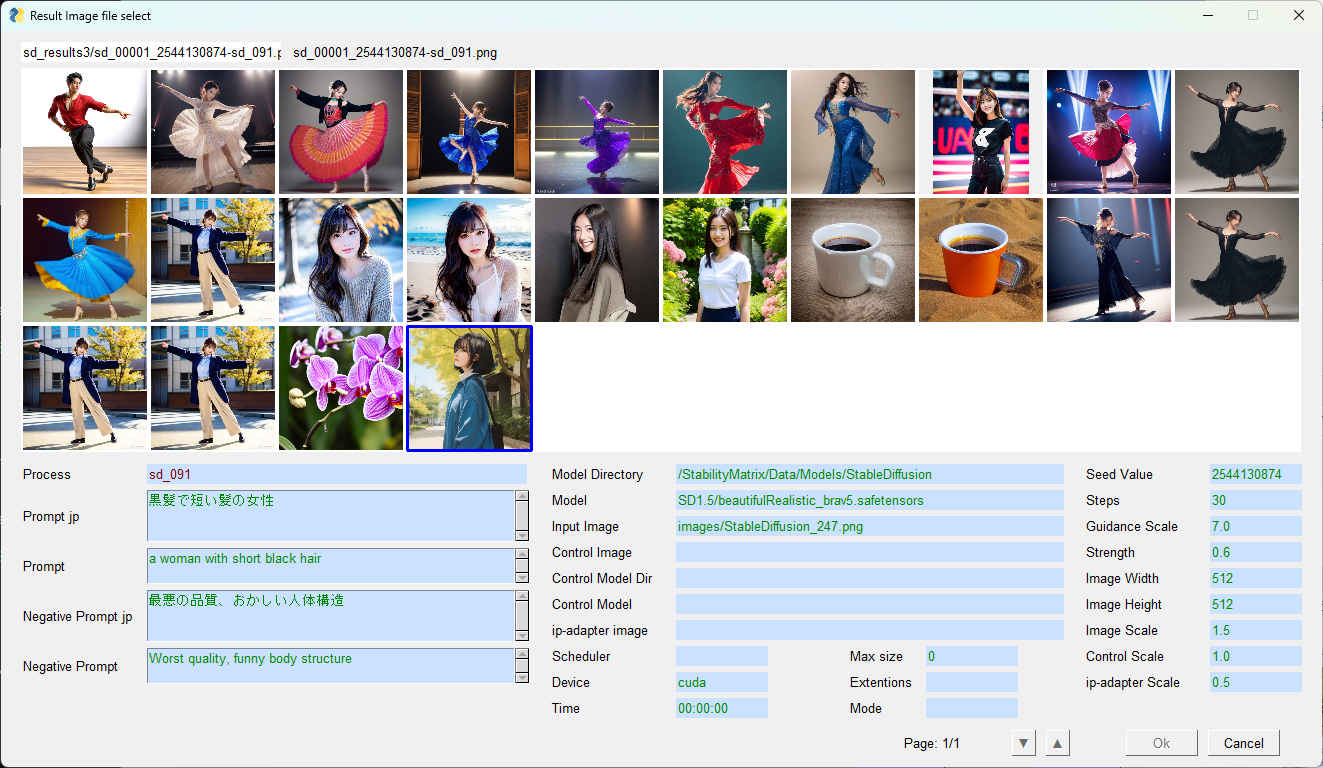Click the page down arrow button
This screenshot has height=768, width=1323.
coord(1023,743)
